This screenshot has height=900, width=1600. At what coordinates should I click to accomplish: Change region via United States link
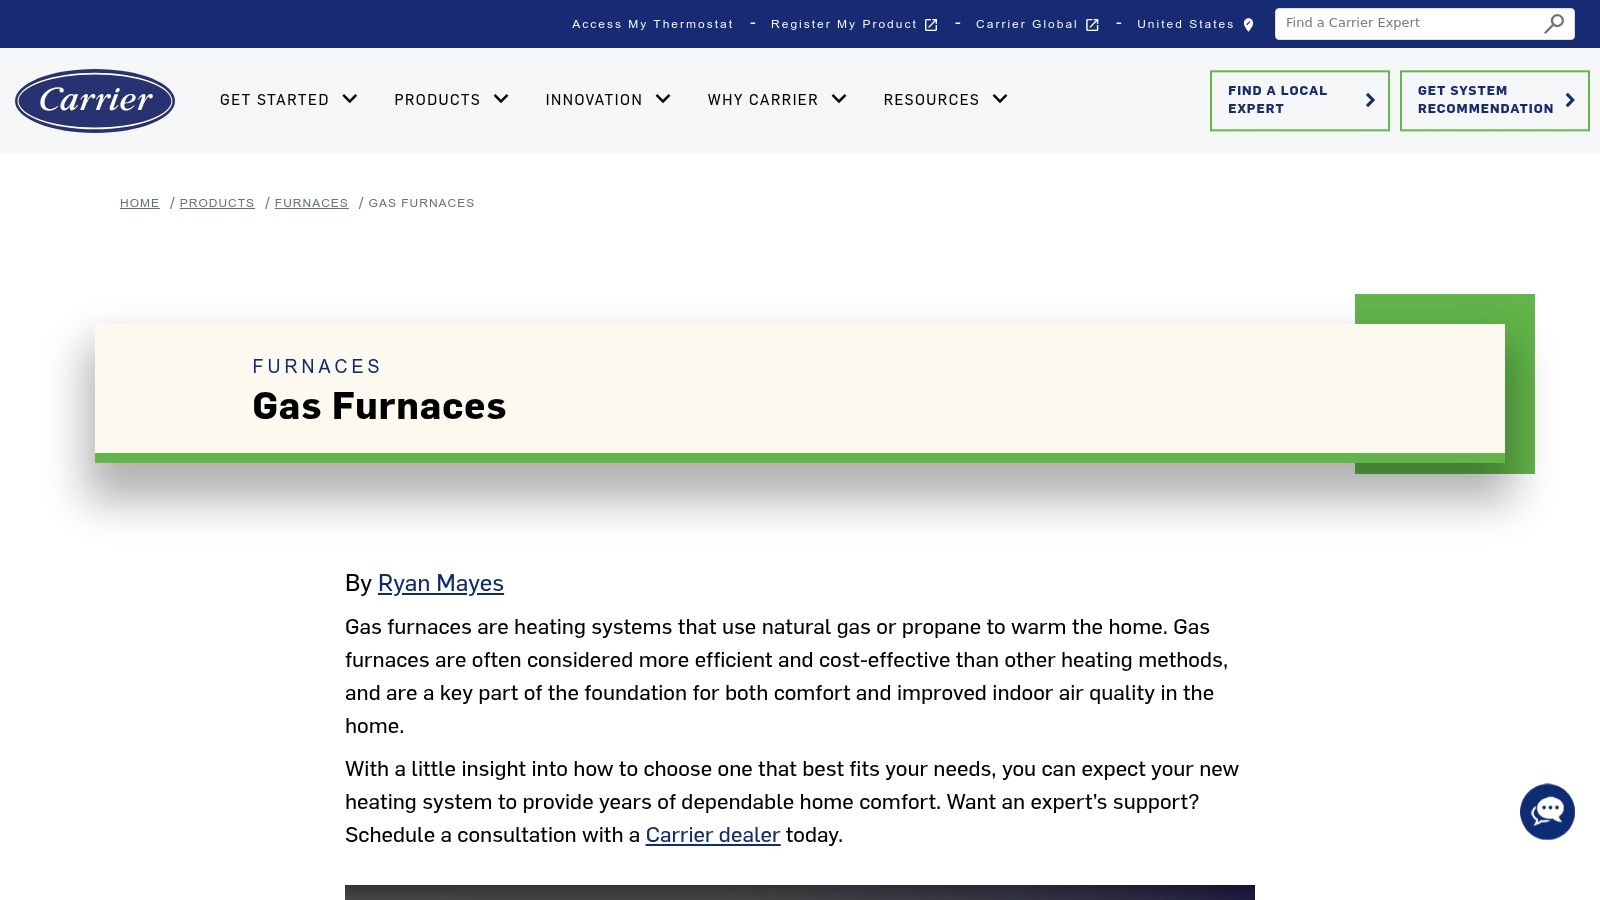tap(1186, 24)
